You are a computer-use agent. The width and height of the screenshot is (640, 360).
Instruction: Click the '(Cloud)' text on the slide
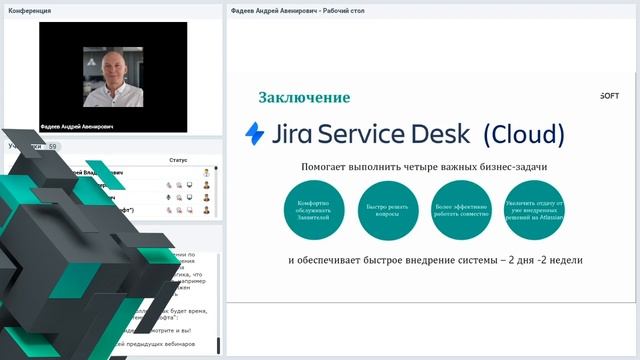click(524, 134)
